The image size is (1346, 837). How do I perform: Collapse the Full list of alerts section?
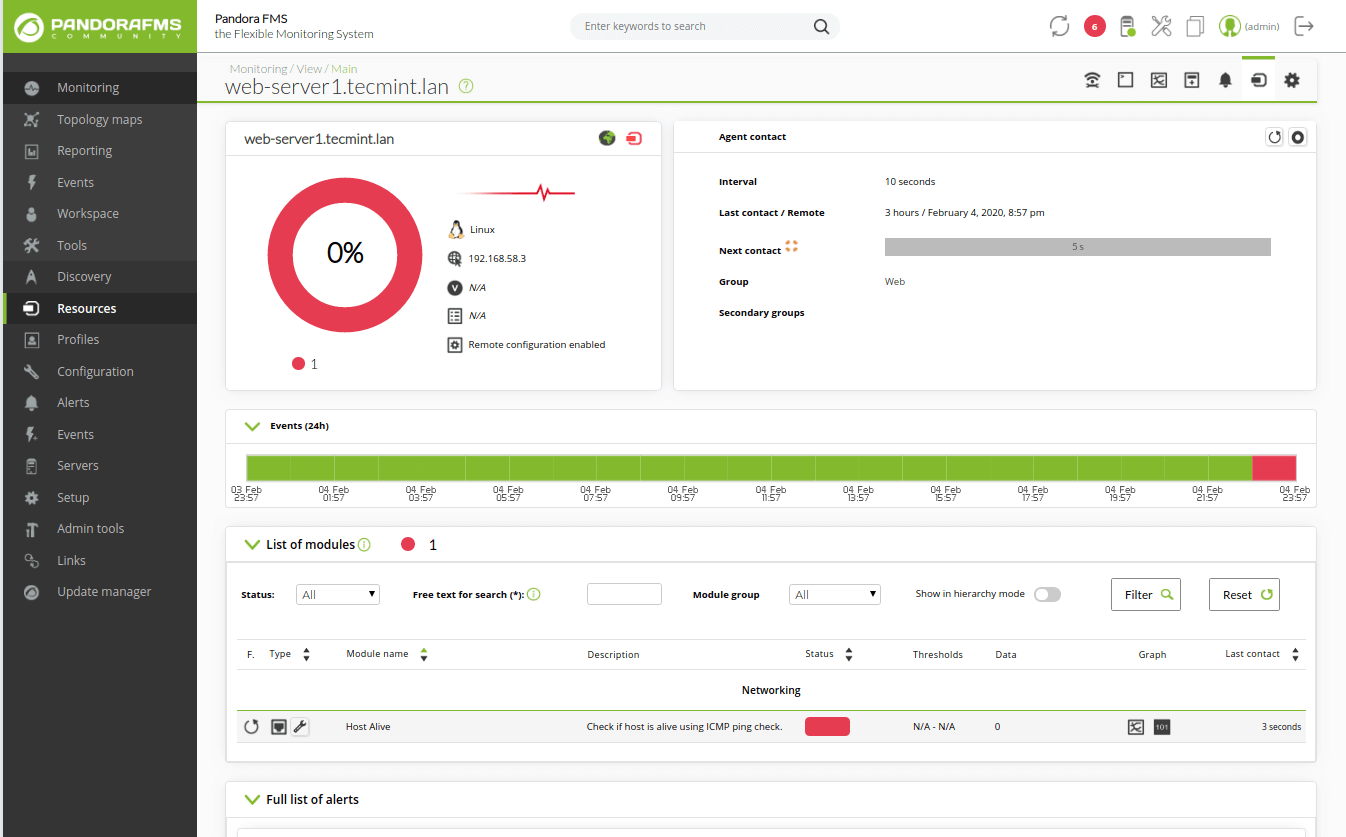(x=252, y=800)
